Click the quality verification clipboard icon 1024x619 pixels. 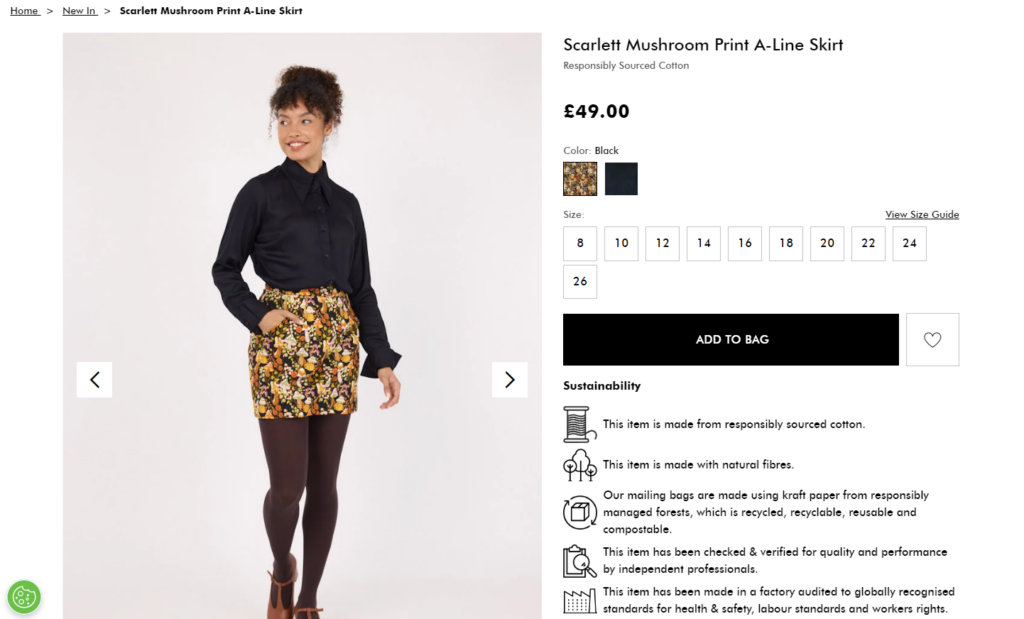[x=578, y=559]
